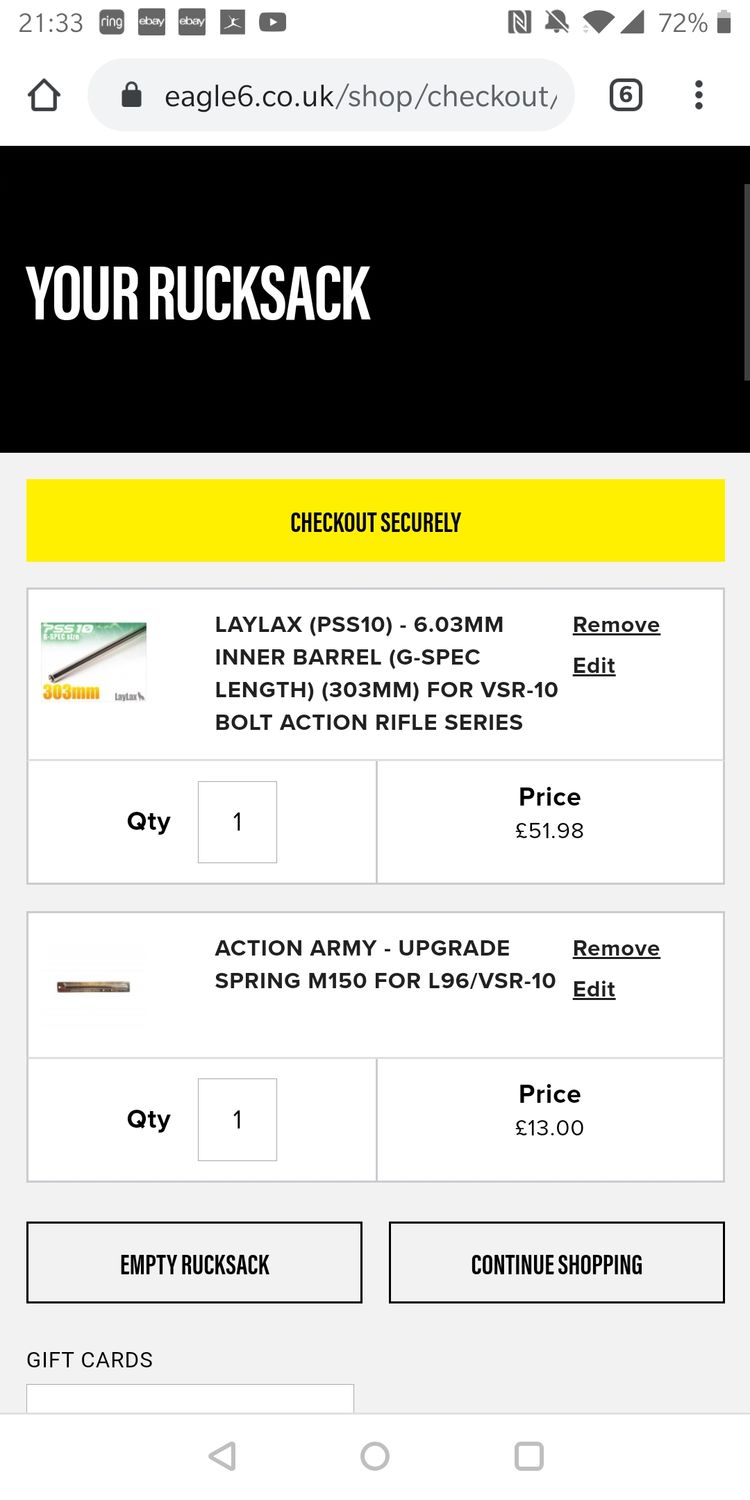Tap the Ring notification icon in status bar
This screenshot has width=750, height=1500.
(x=112, y=22)
